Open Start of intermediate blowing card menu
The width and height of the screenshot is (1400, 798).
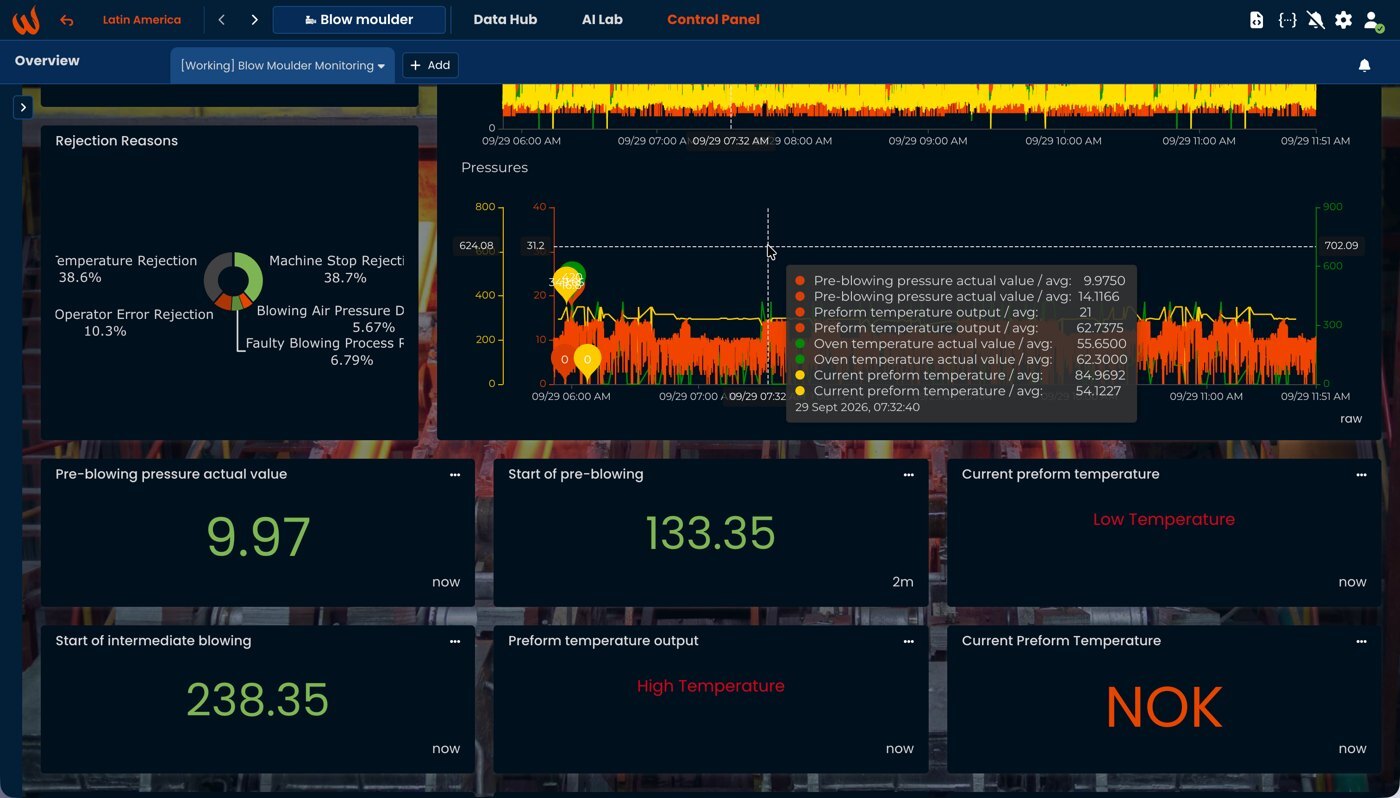pos(455,641)
